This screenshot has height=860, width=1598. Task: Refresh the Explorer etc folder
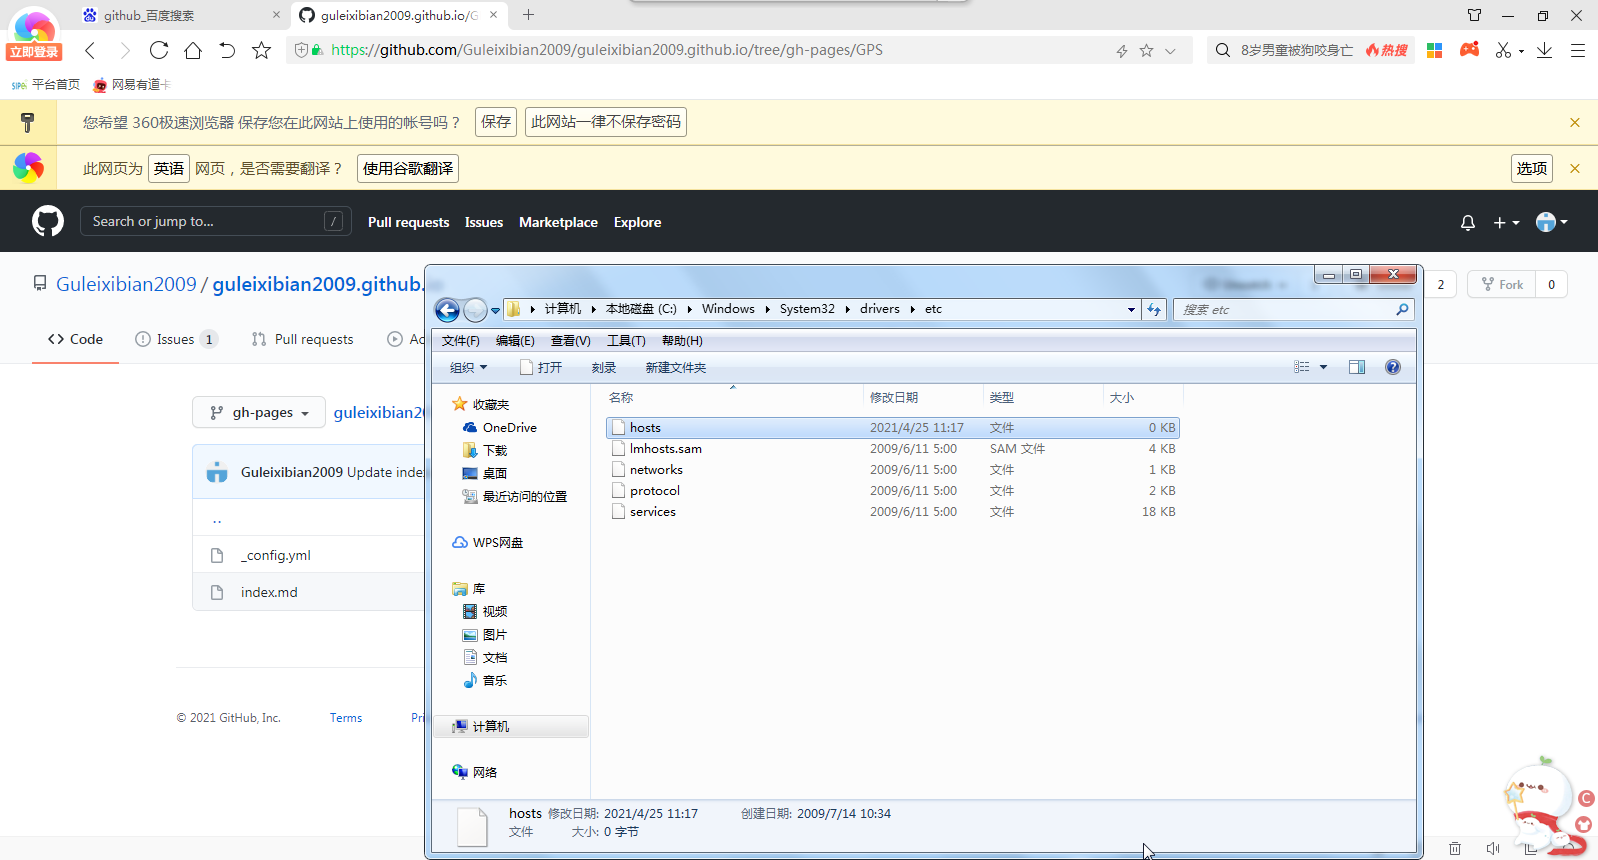(1154, 310)
